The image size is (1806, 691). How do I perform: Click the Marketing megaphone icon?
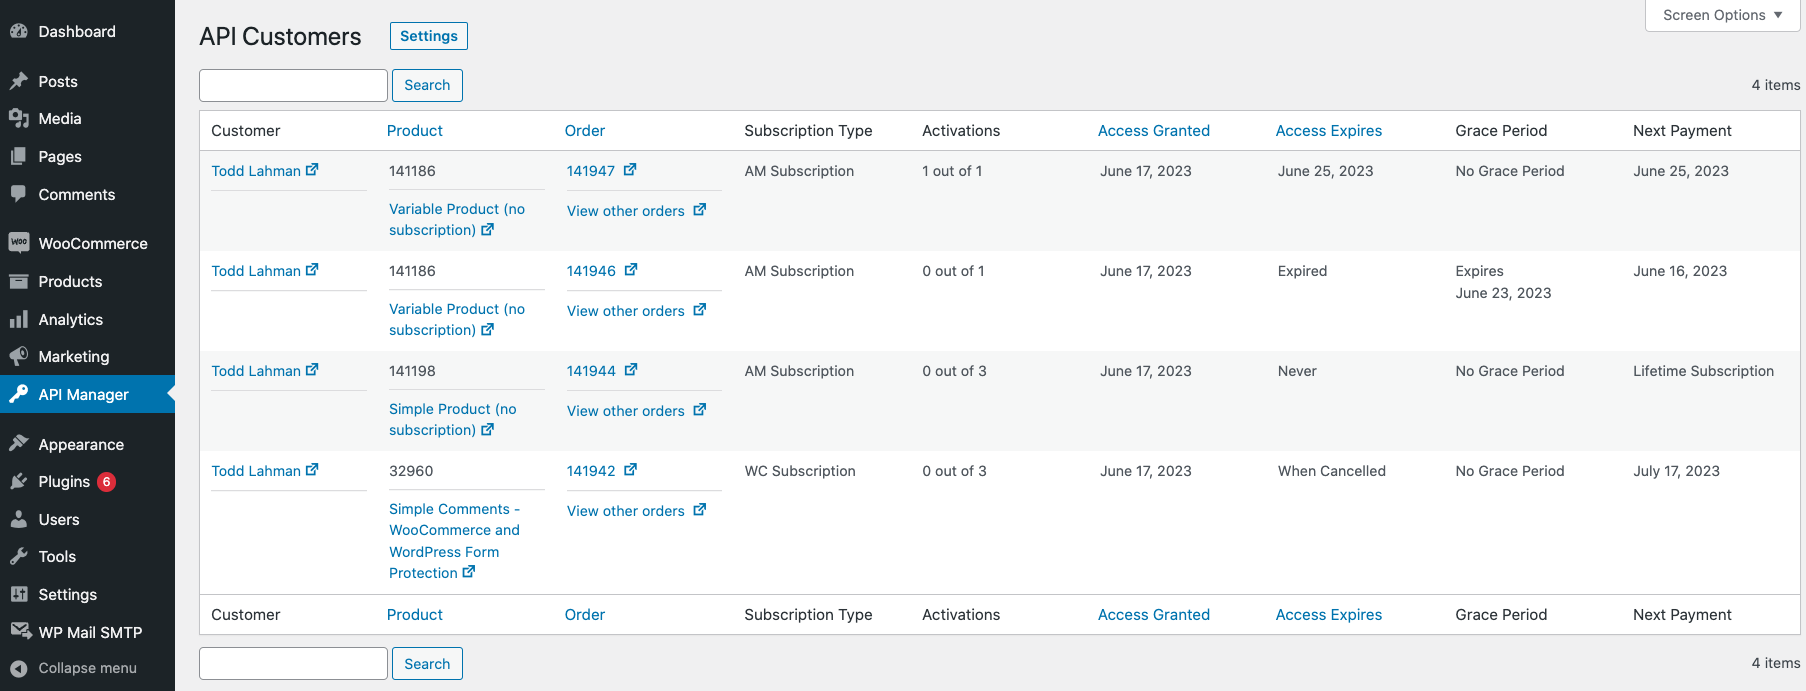[19, 356]
